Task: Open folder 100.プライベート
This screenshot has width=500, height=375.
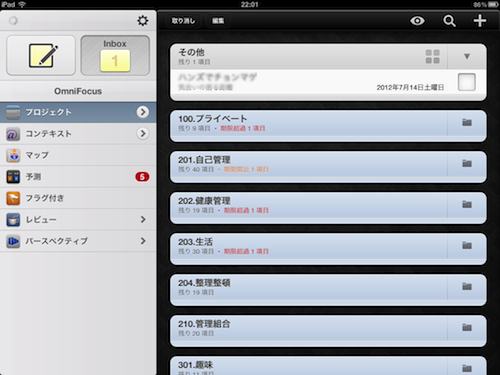Action: click(x=328, y=126)
